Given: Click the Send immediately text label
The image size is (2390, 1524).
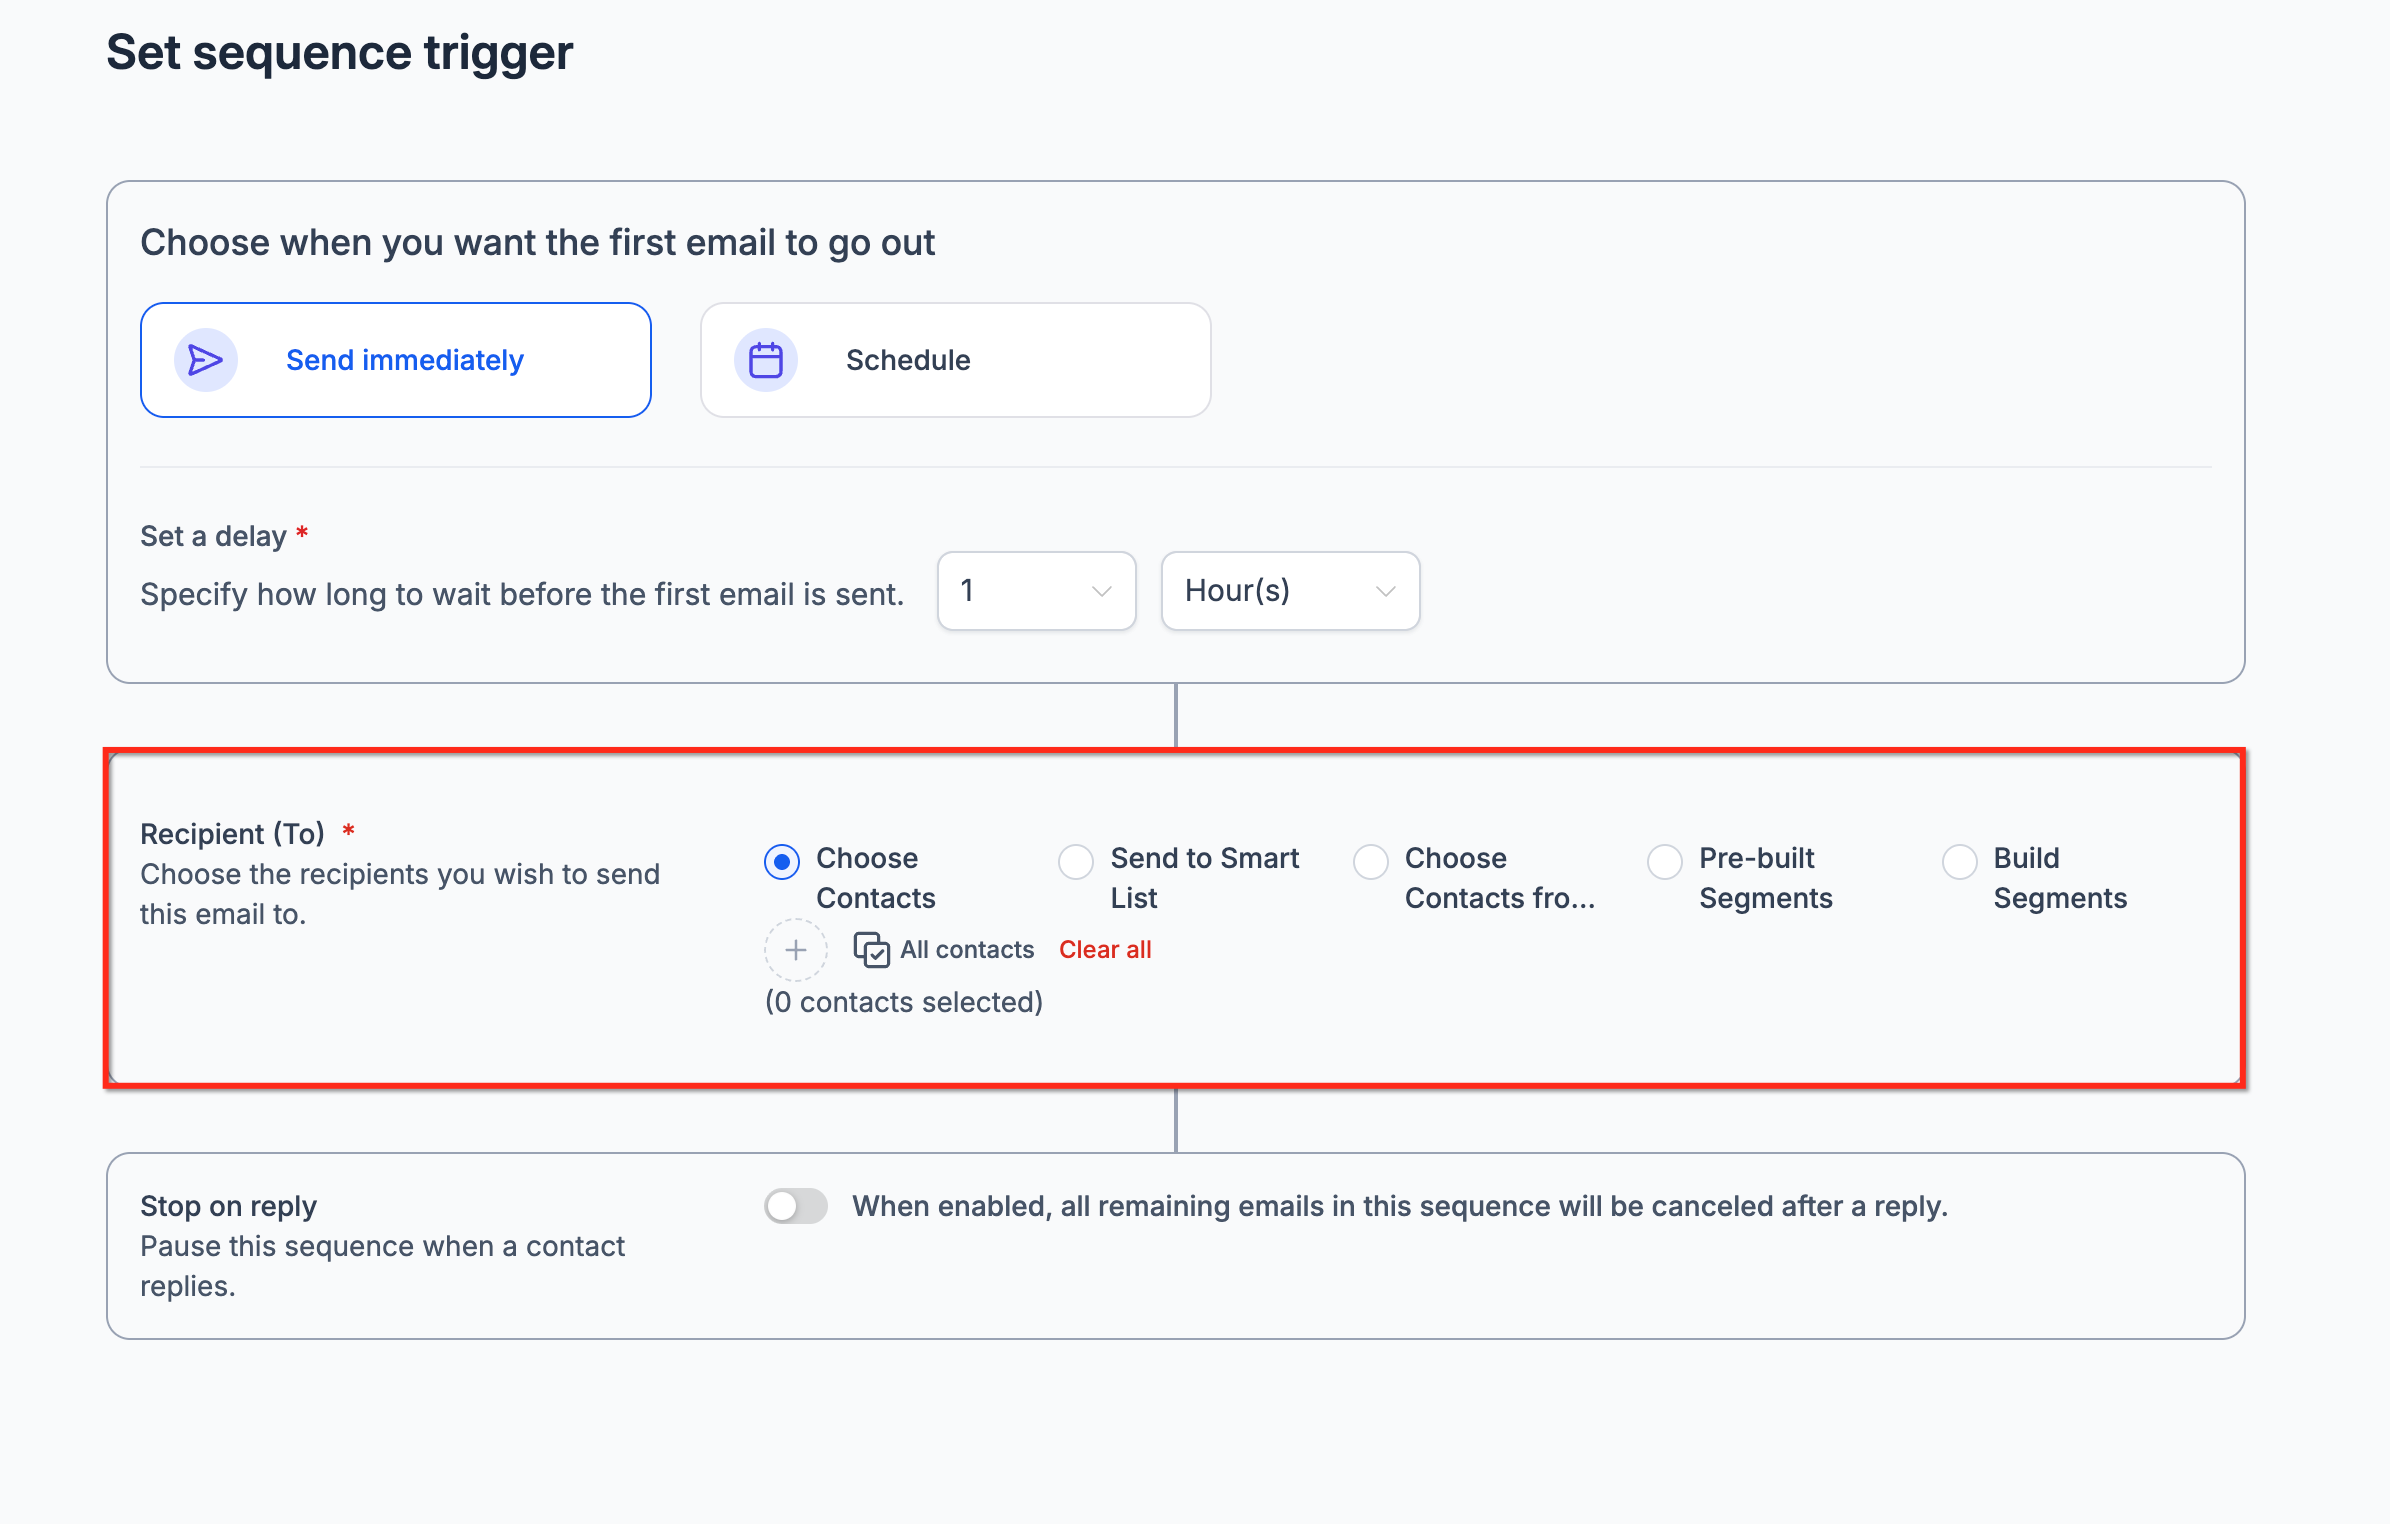Looking at the screenshot, I should pyautogui.click(x=405, y=360).
